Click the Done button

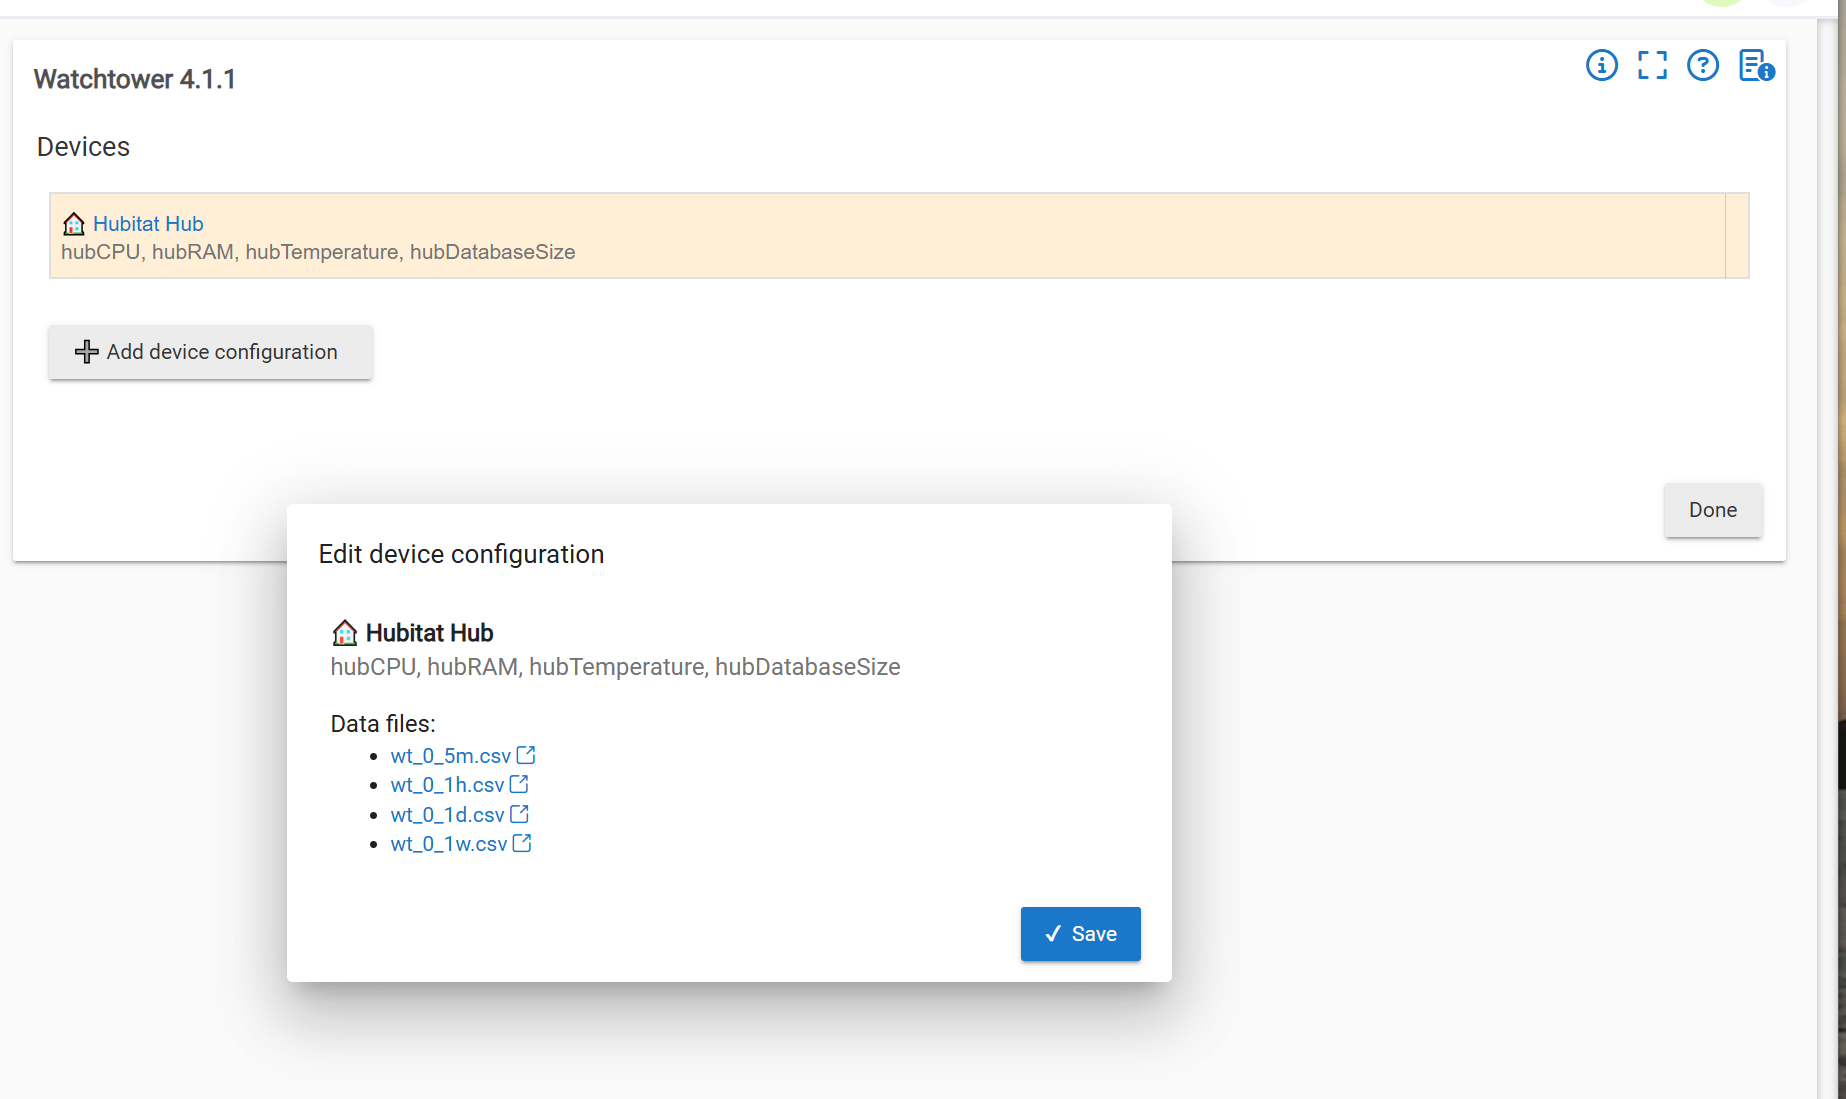[x=1713, y=510]
